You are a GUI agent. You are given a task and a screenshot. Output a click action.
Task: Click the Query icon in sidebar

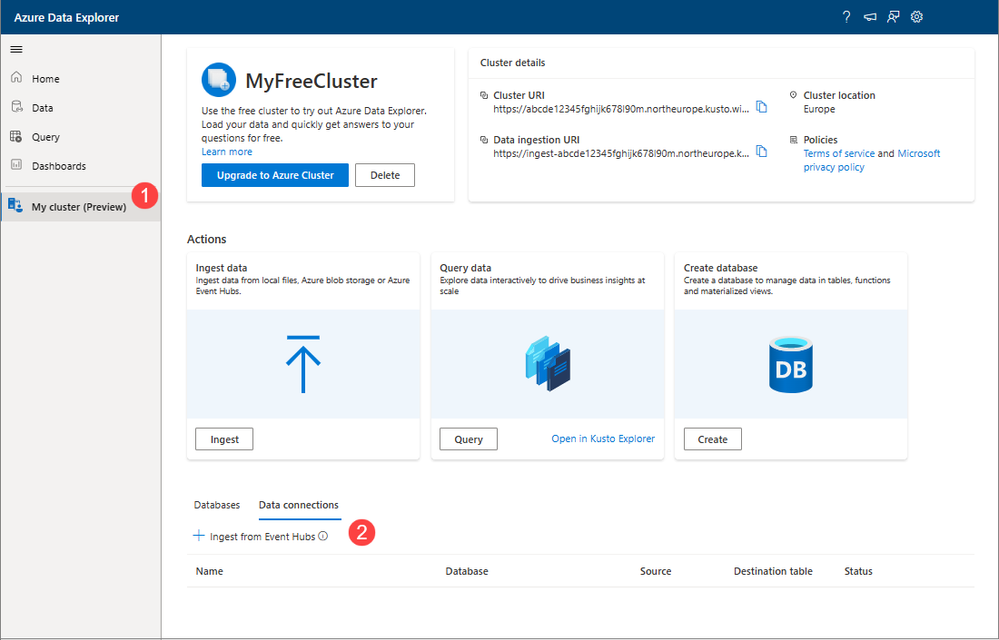(x=17, y=136)
